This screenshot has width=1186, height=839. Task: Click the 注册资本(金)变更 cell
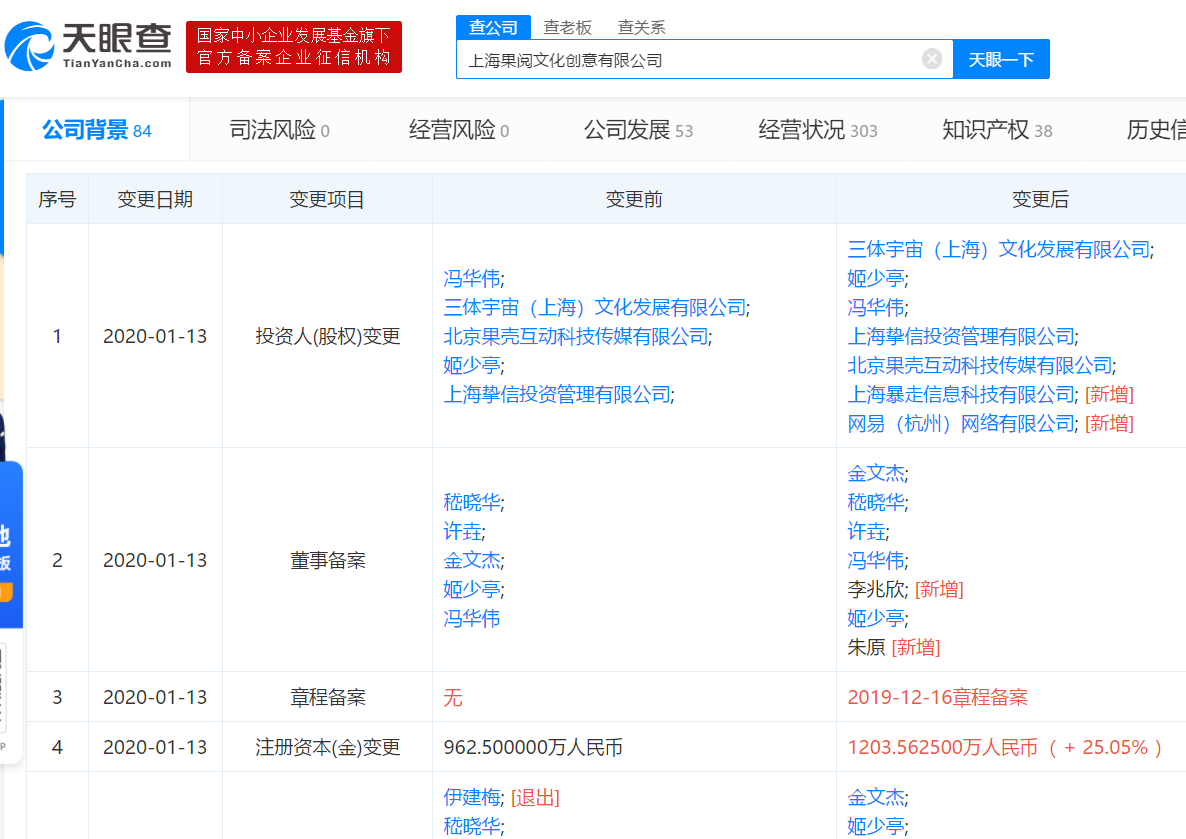pyautogui.click(x=328, y=747)
